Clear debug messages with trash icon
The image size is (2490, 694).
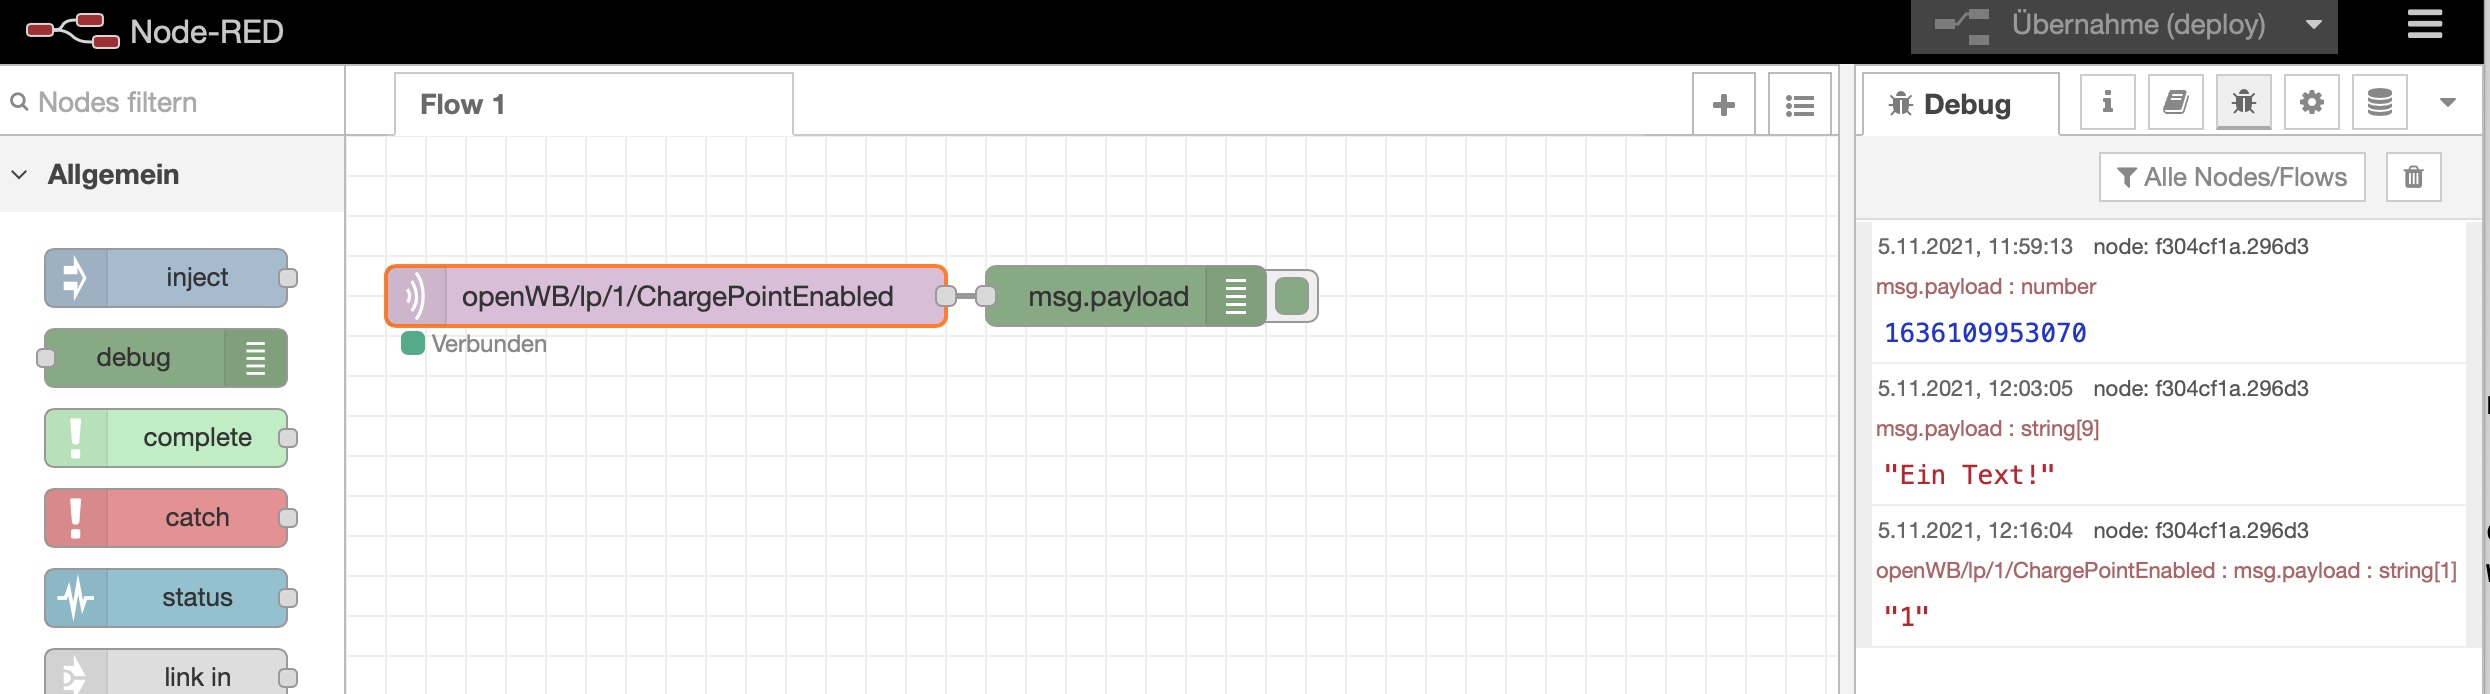pyautogui.click(x=2414, y=177)
